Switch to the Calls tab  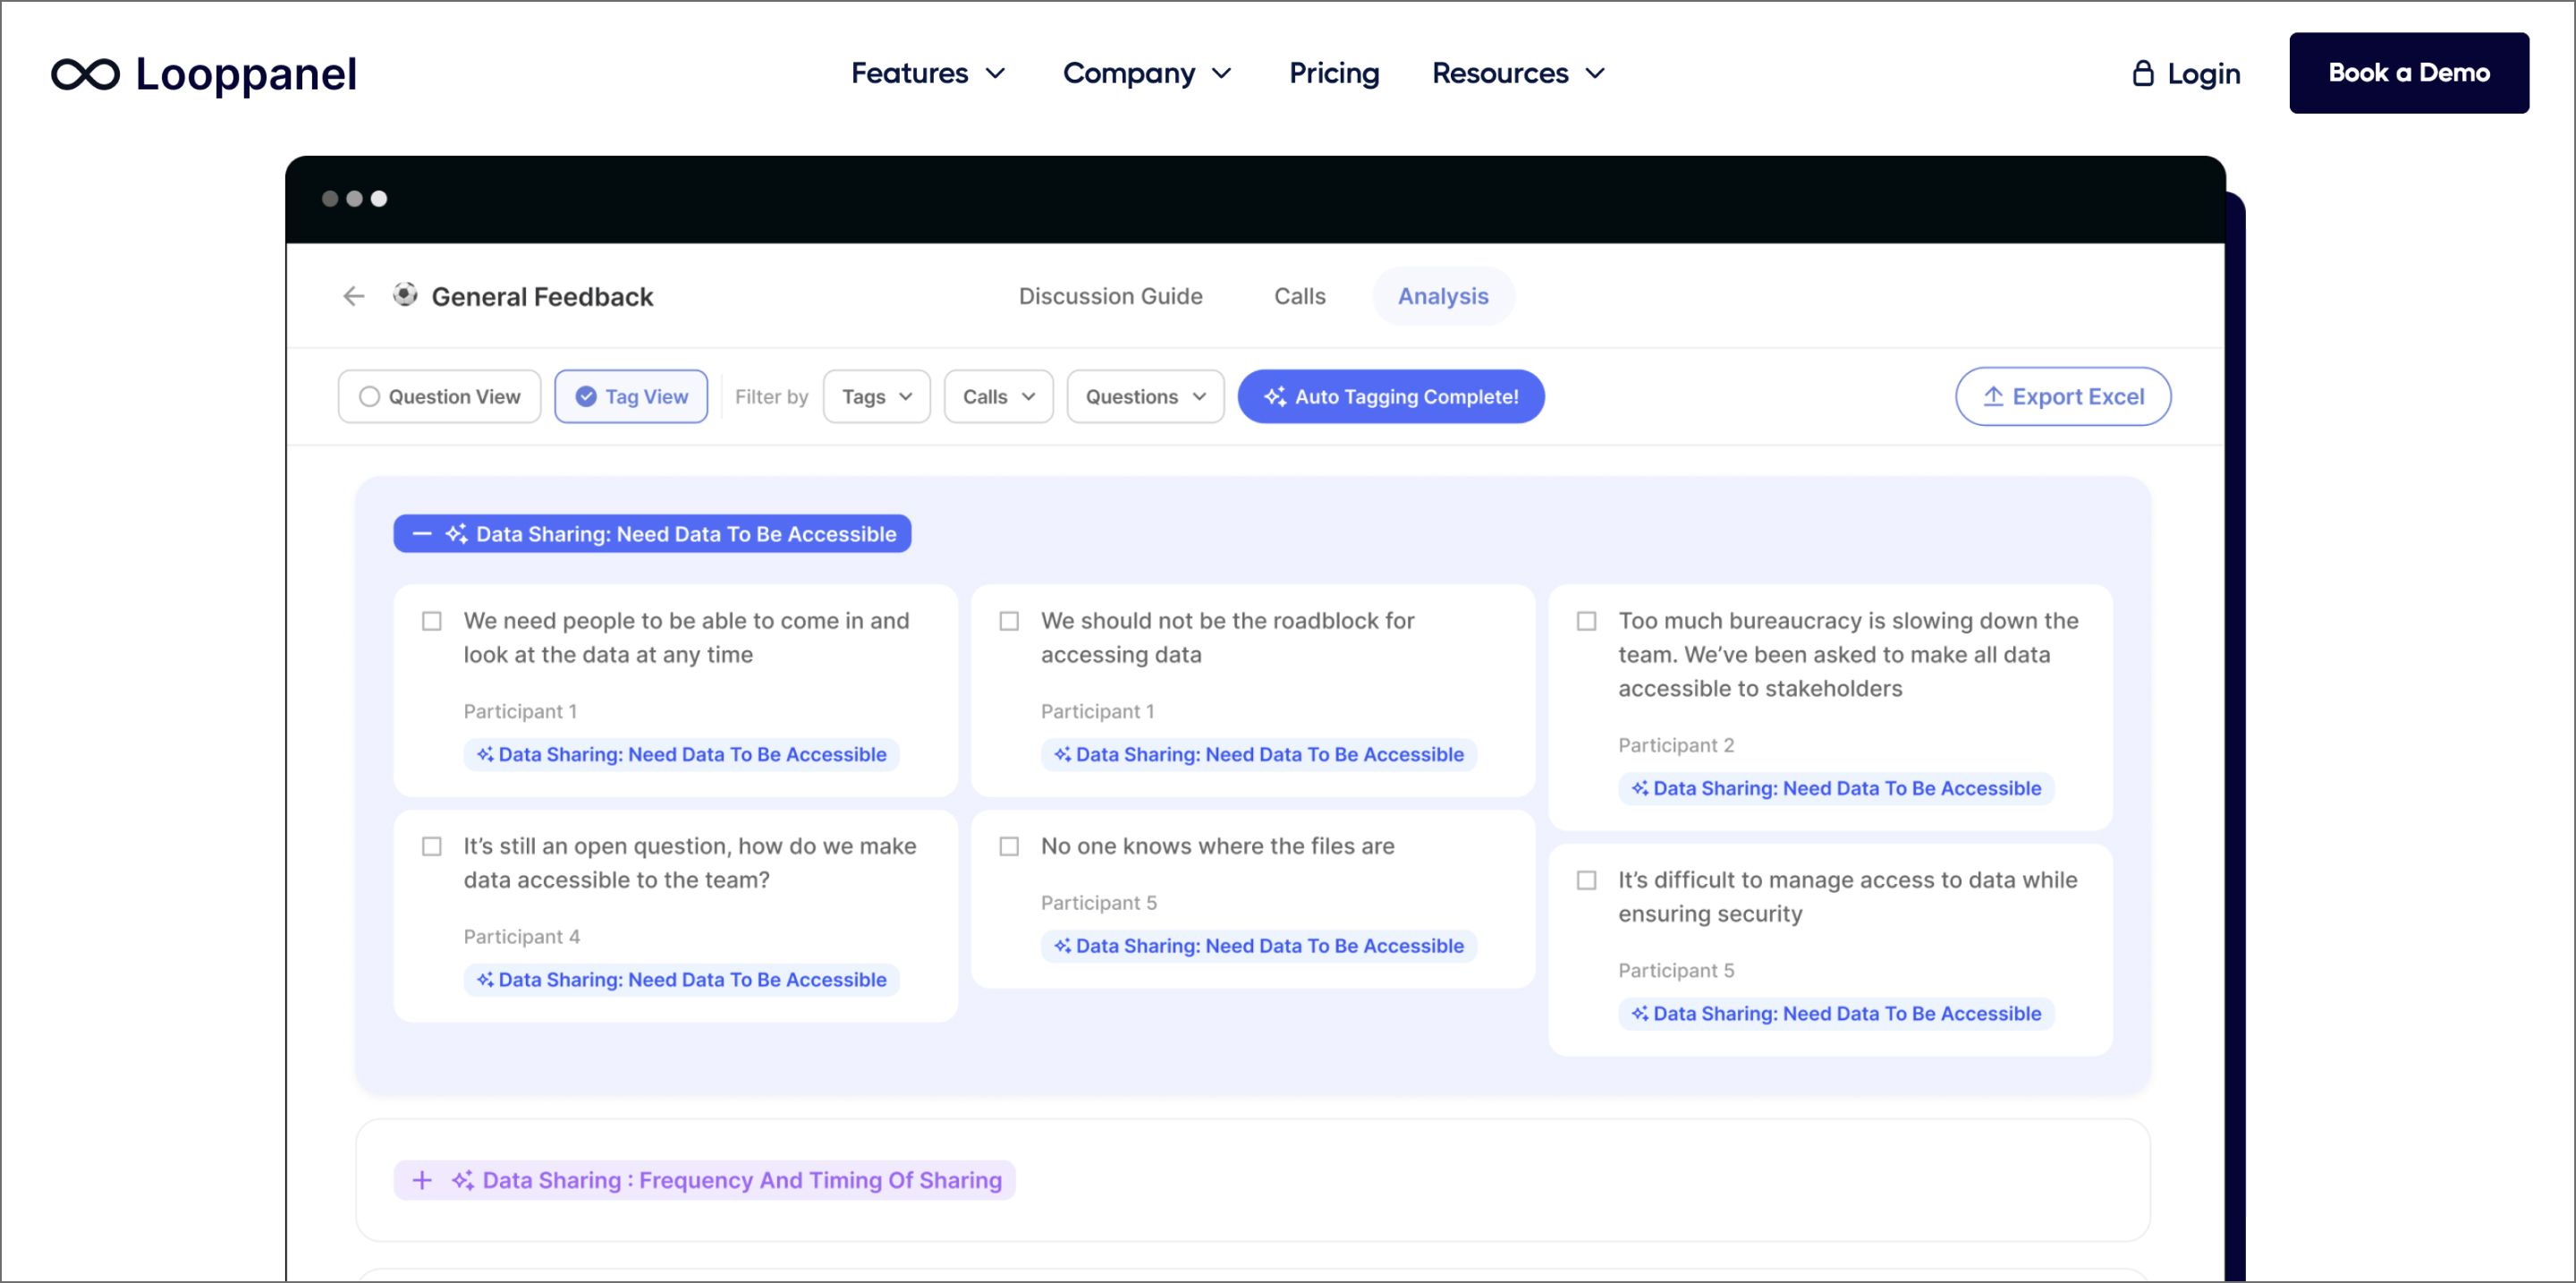pyautogui.click(x=1299, y=296)
